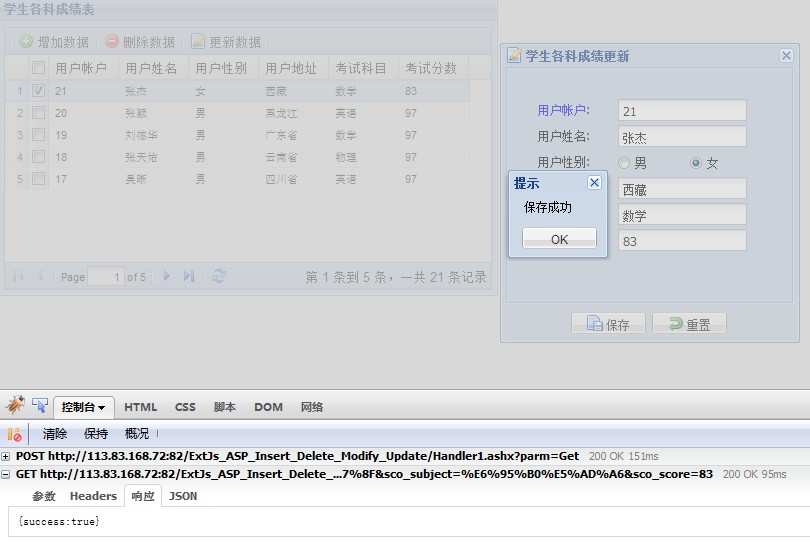Click the 增加数据 toolbar button
Screen dimensions: 810x542
[x=54, y=42]
